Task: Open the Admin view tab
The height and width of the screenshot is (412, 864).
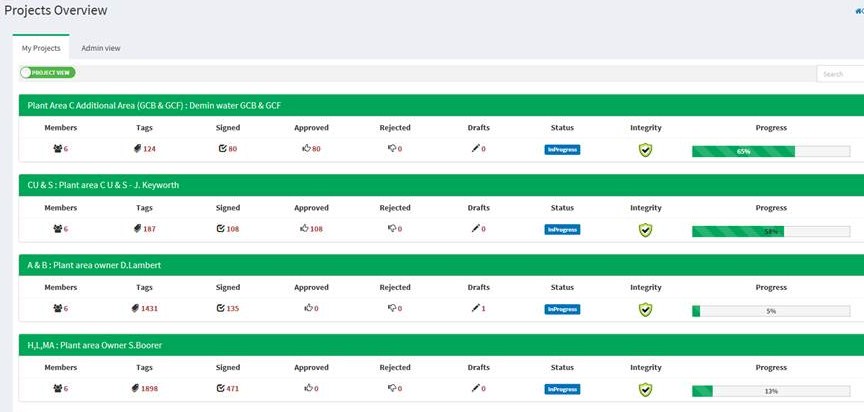Action: click(x=101, y=48)
